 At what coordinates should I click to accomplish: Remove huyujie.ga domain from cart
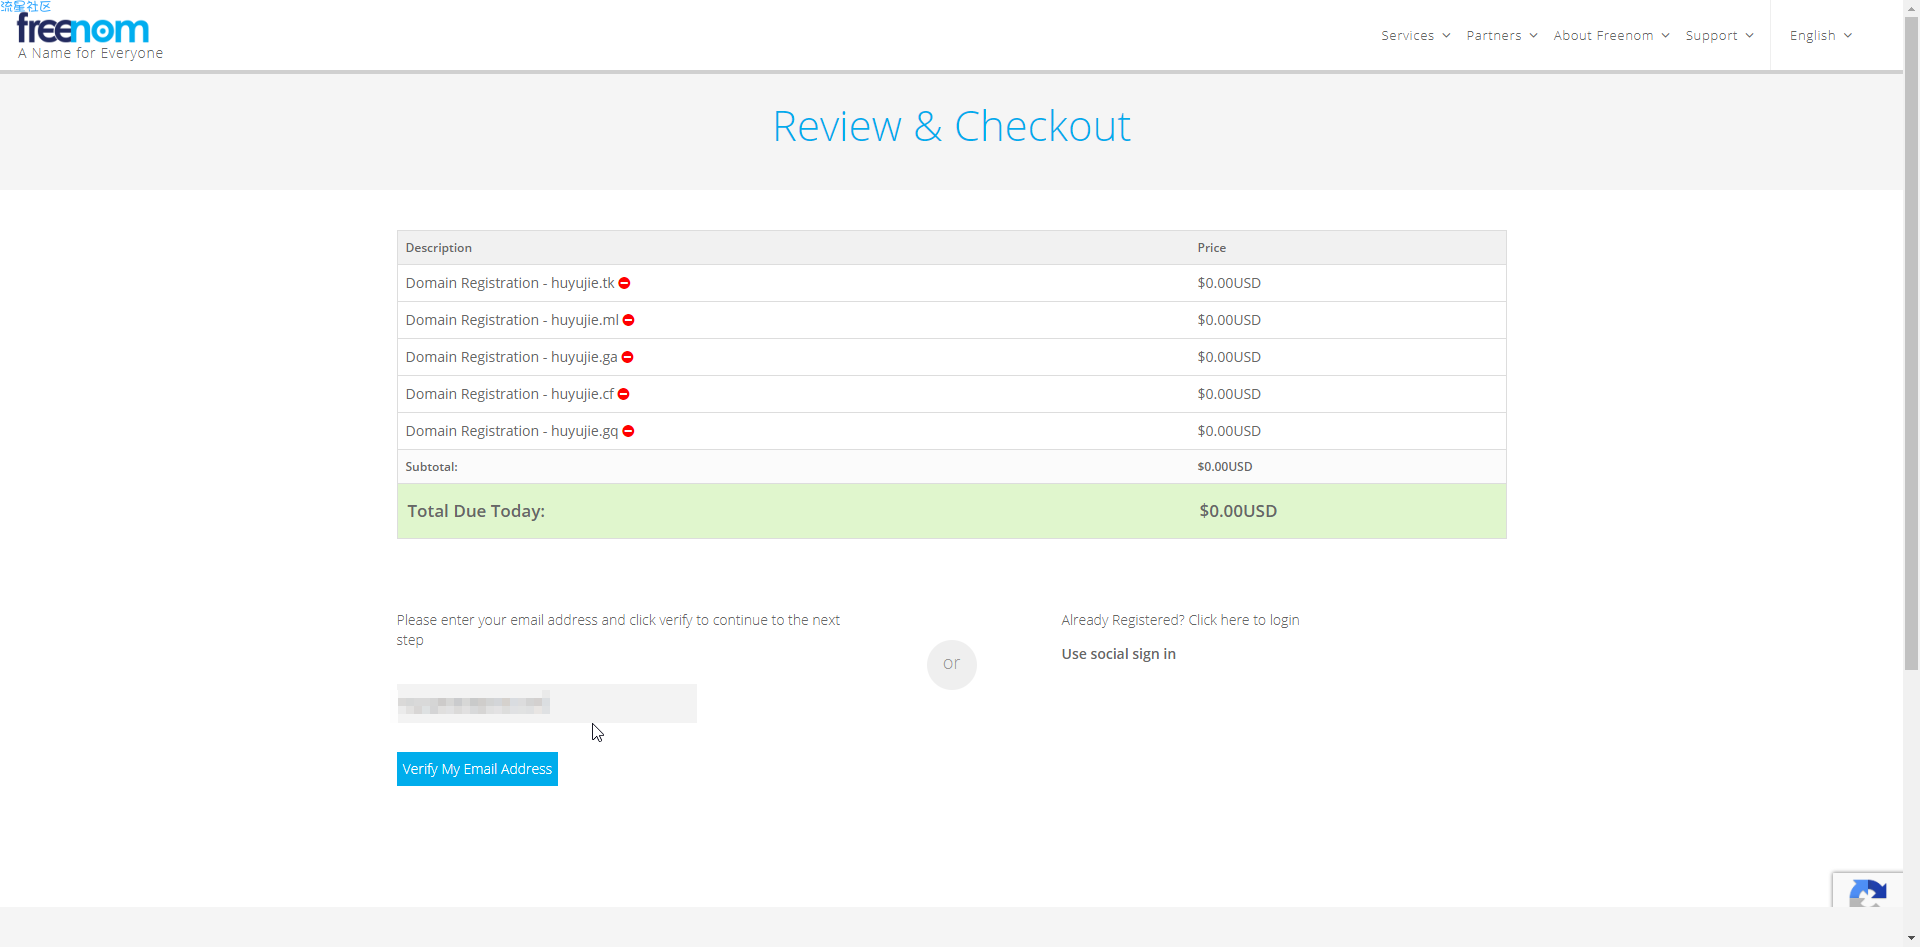(x=627, y=357)
